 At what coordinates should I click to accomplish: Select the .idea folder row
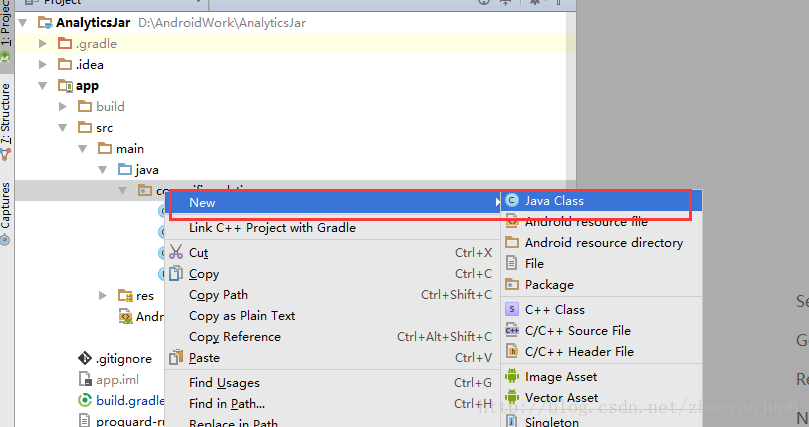[290, 64]
